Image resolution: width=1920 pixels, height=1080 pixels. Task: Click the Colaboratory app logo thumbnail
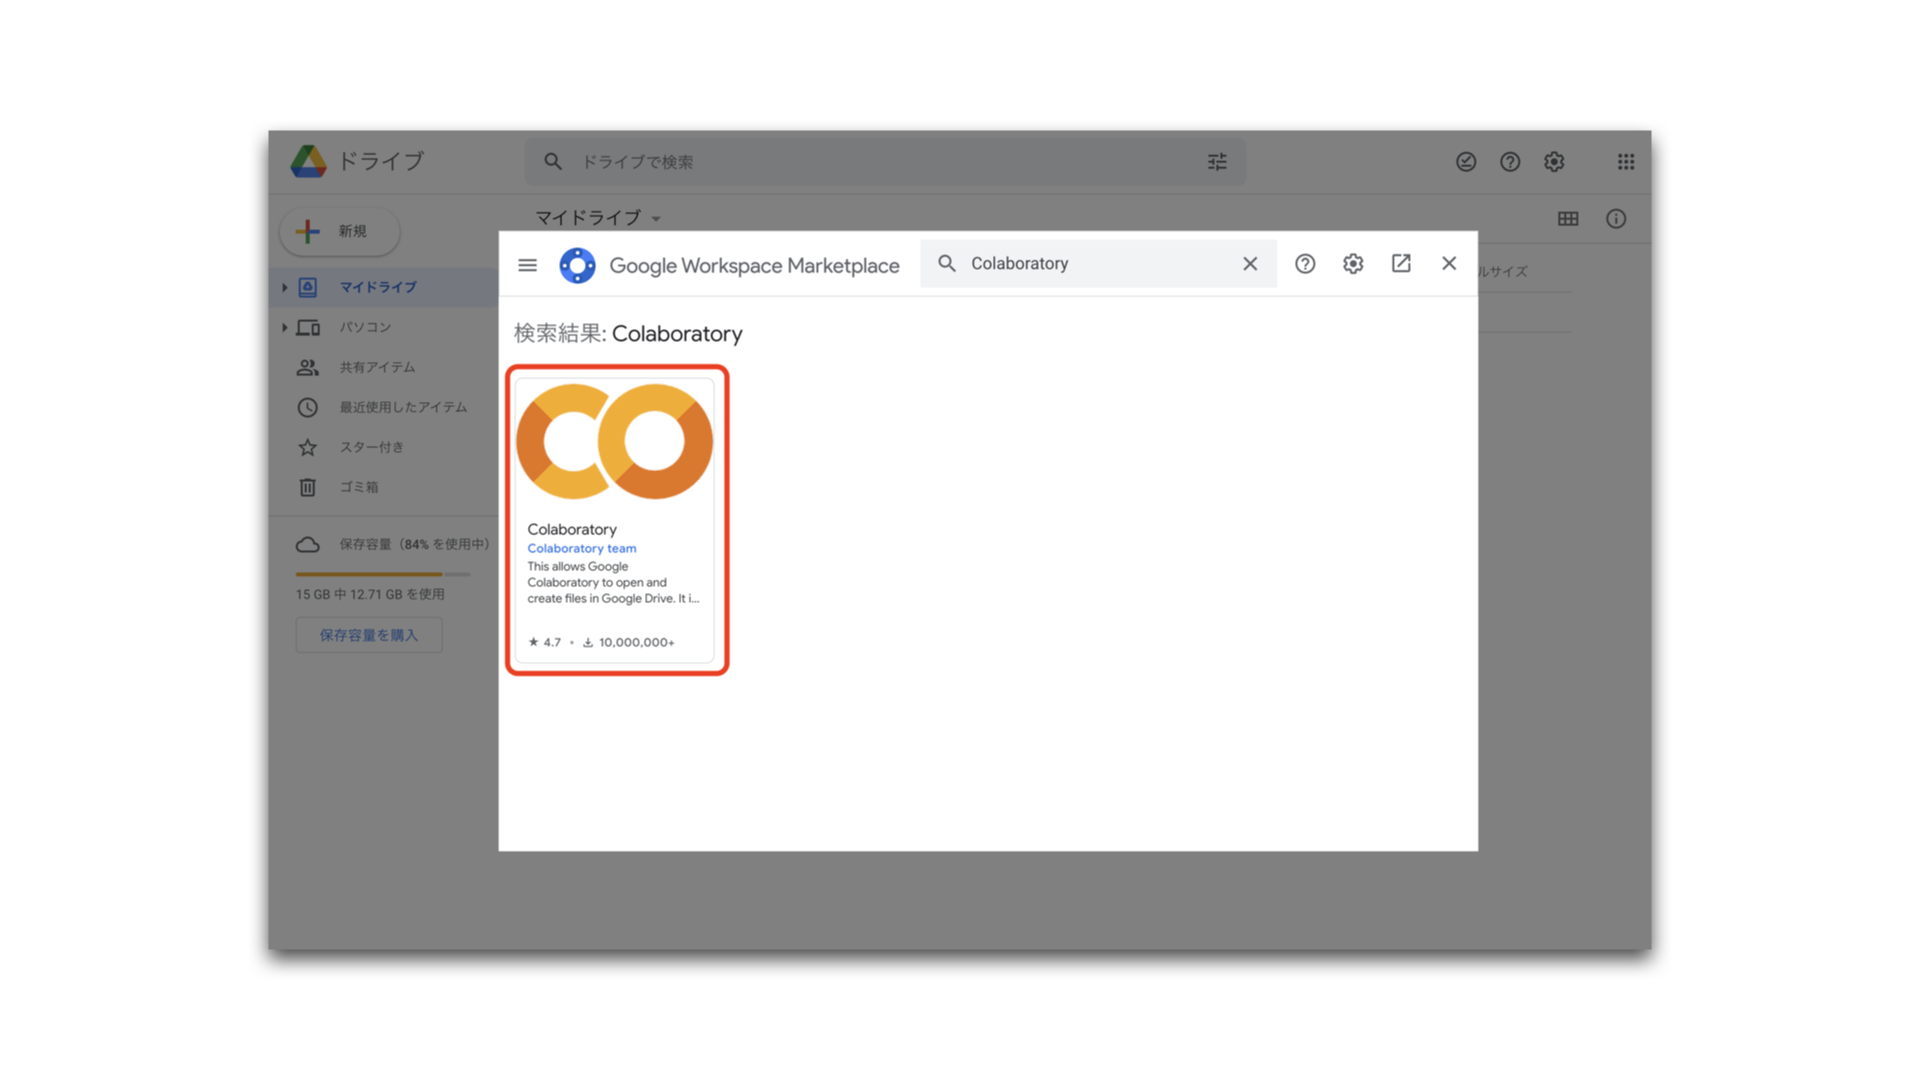pyautogui.click(x=614, y=441)
